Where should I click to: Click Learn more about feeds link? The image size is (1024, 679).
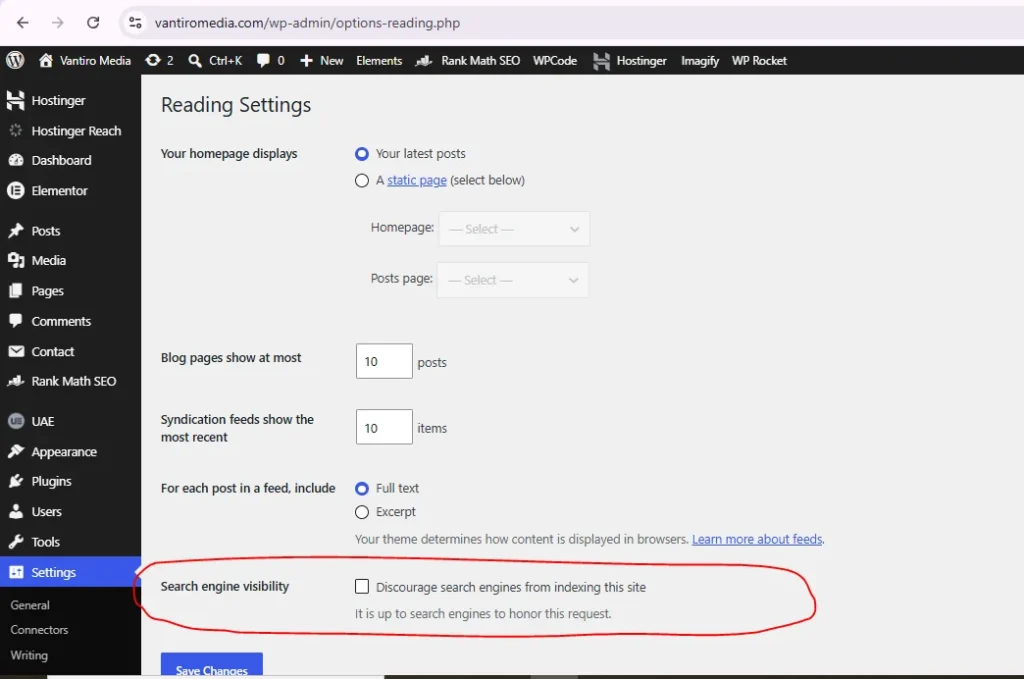pos(757,539)
